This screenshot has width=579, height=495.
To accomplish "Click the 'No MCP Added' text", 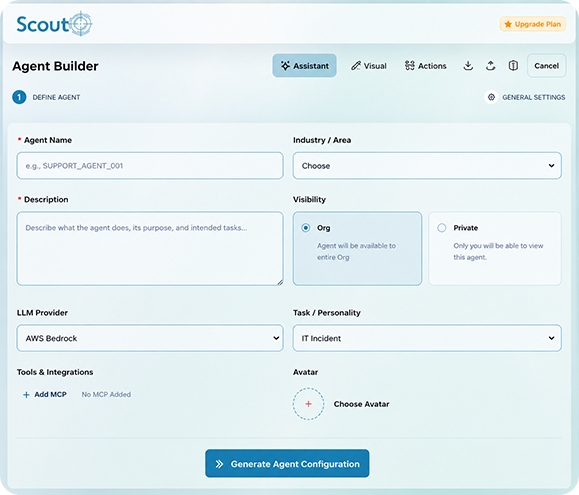I will tap(106, 395).
